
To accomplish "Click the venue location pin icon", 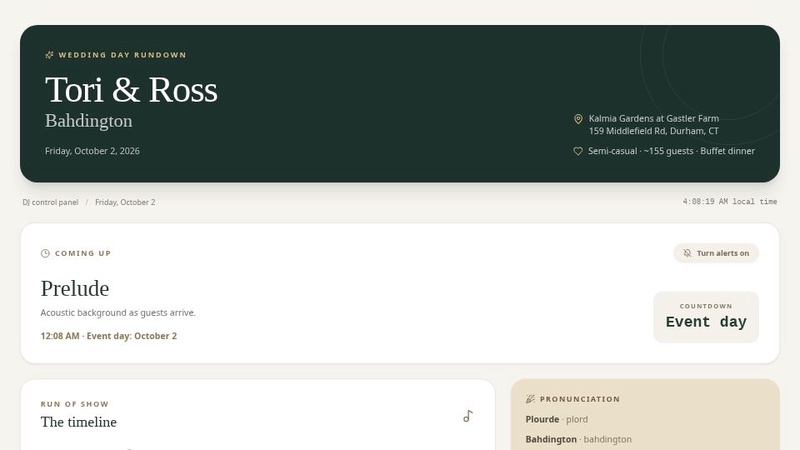I will pos(578,119).
